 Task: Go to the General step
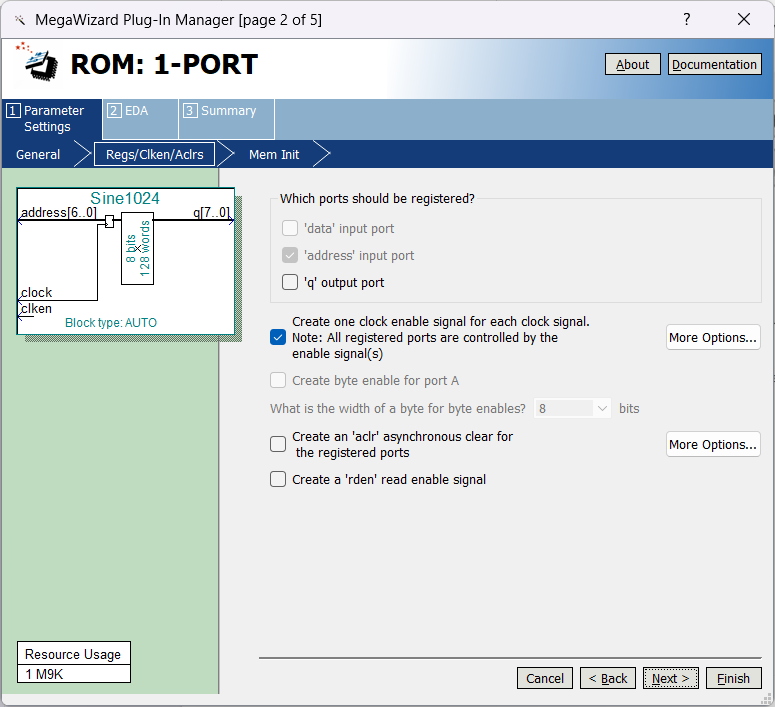(38, 155)
